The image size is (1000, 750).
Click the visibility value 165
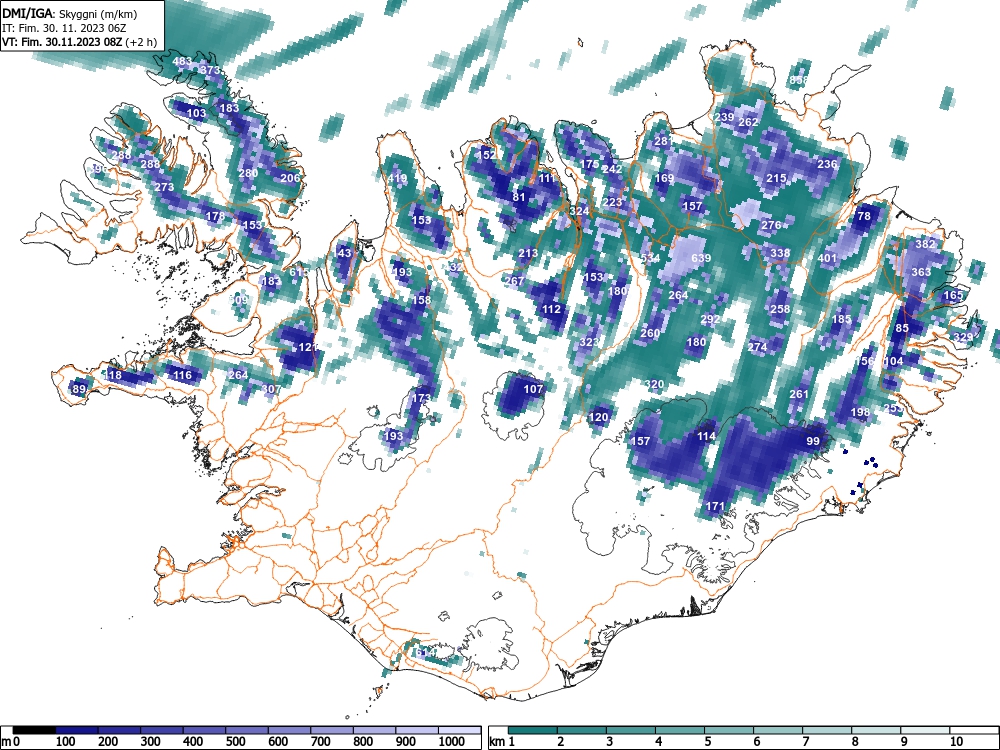953,295
